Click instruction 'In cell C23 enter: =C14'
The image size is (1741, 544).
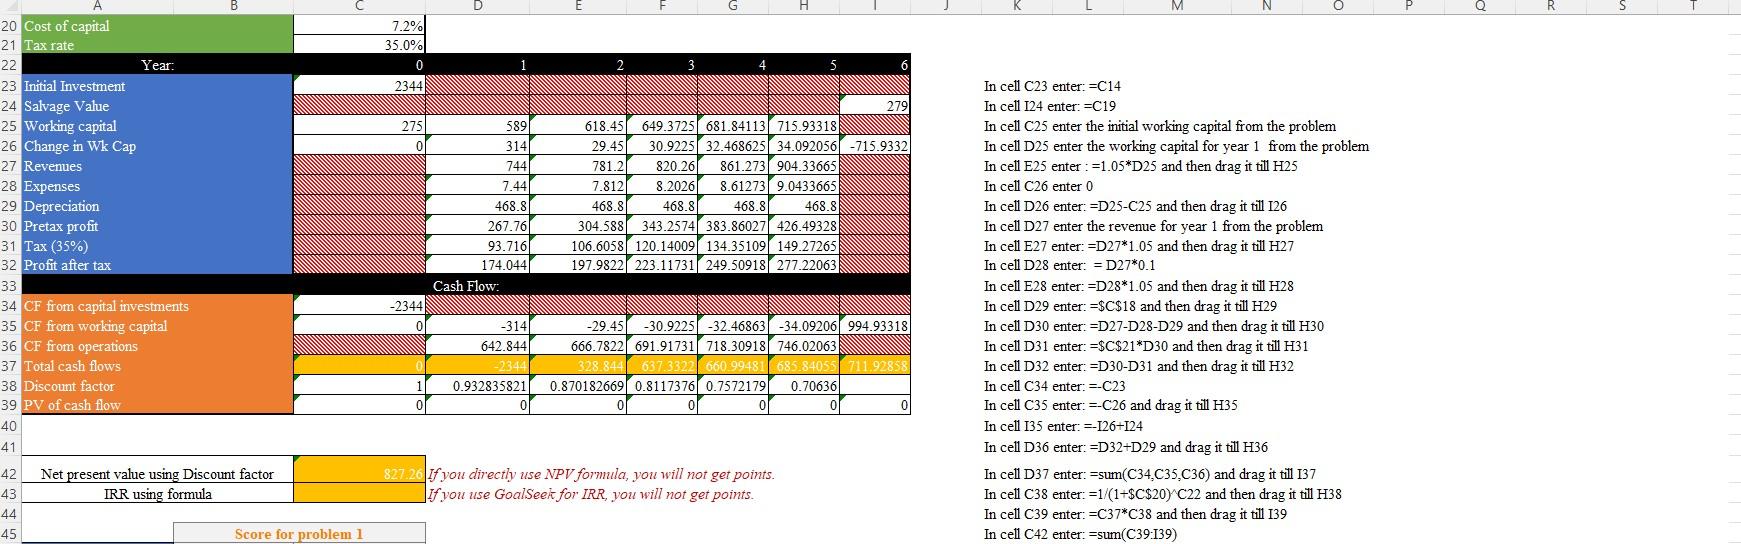click(1052, 86)
